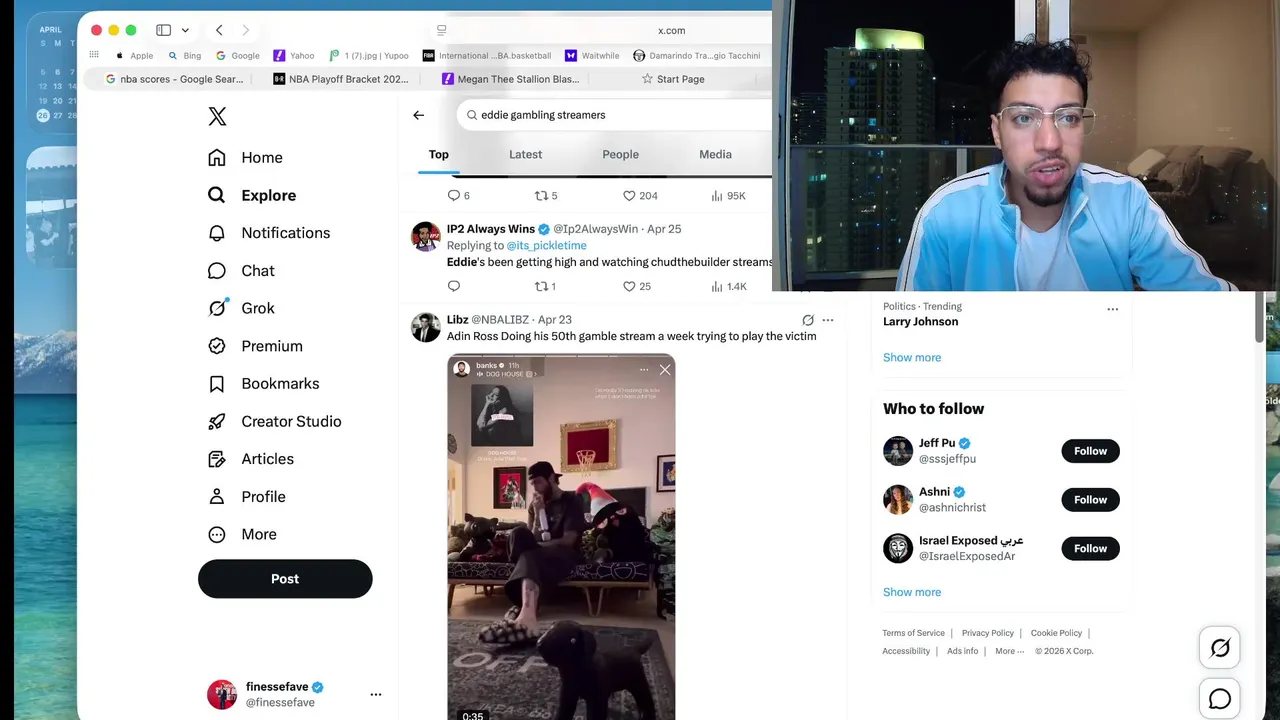Click the search box with eddie gambling streamers
The image size is (1280, 720).
615,115
